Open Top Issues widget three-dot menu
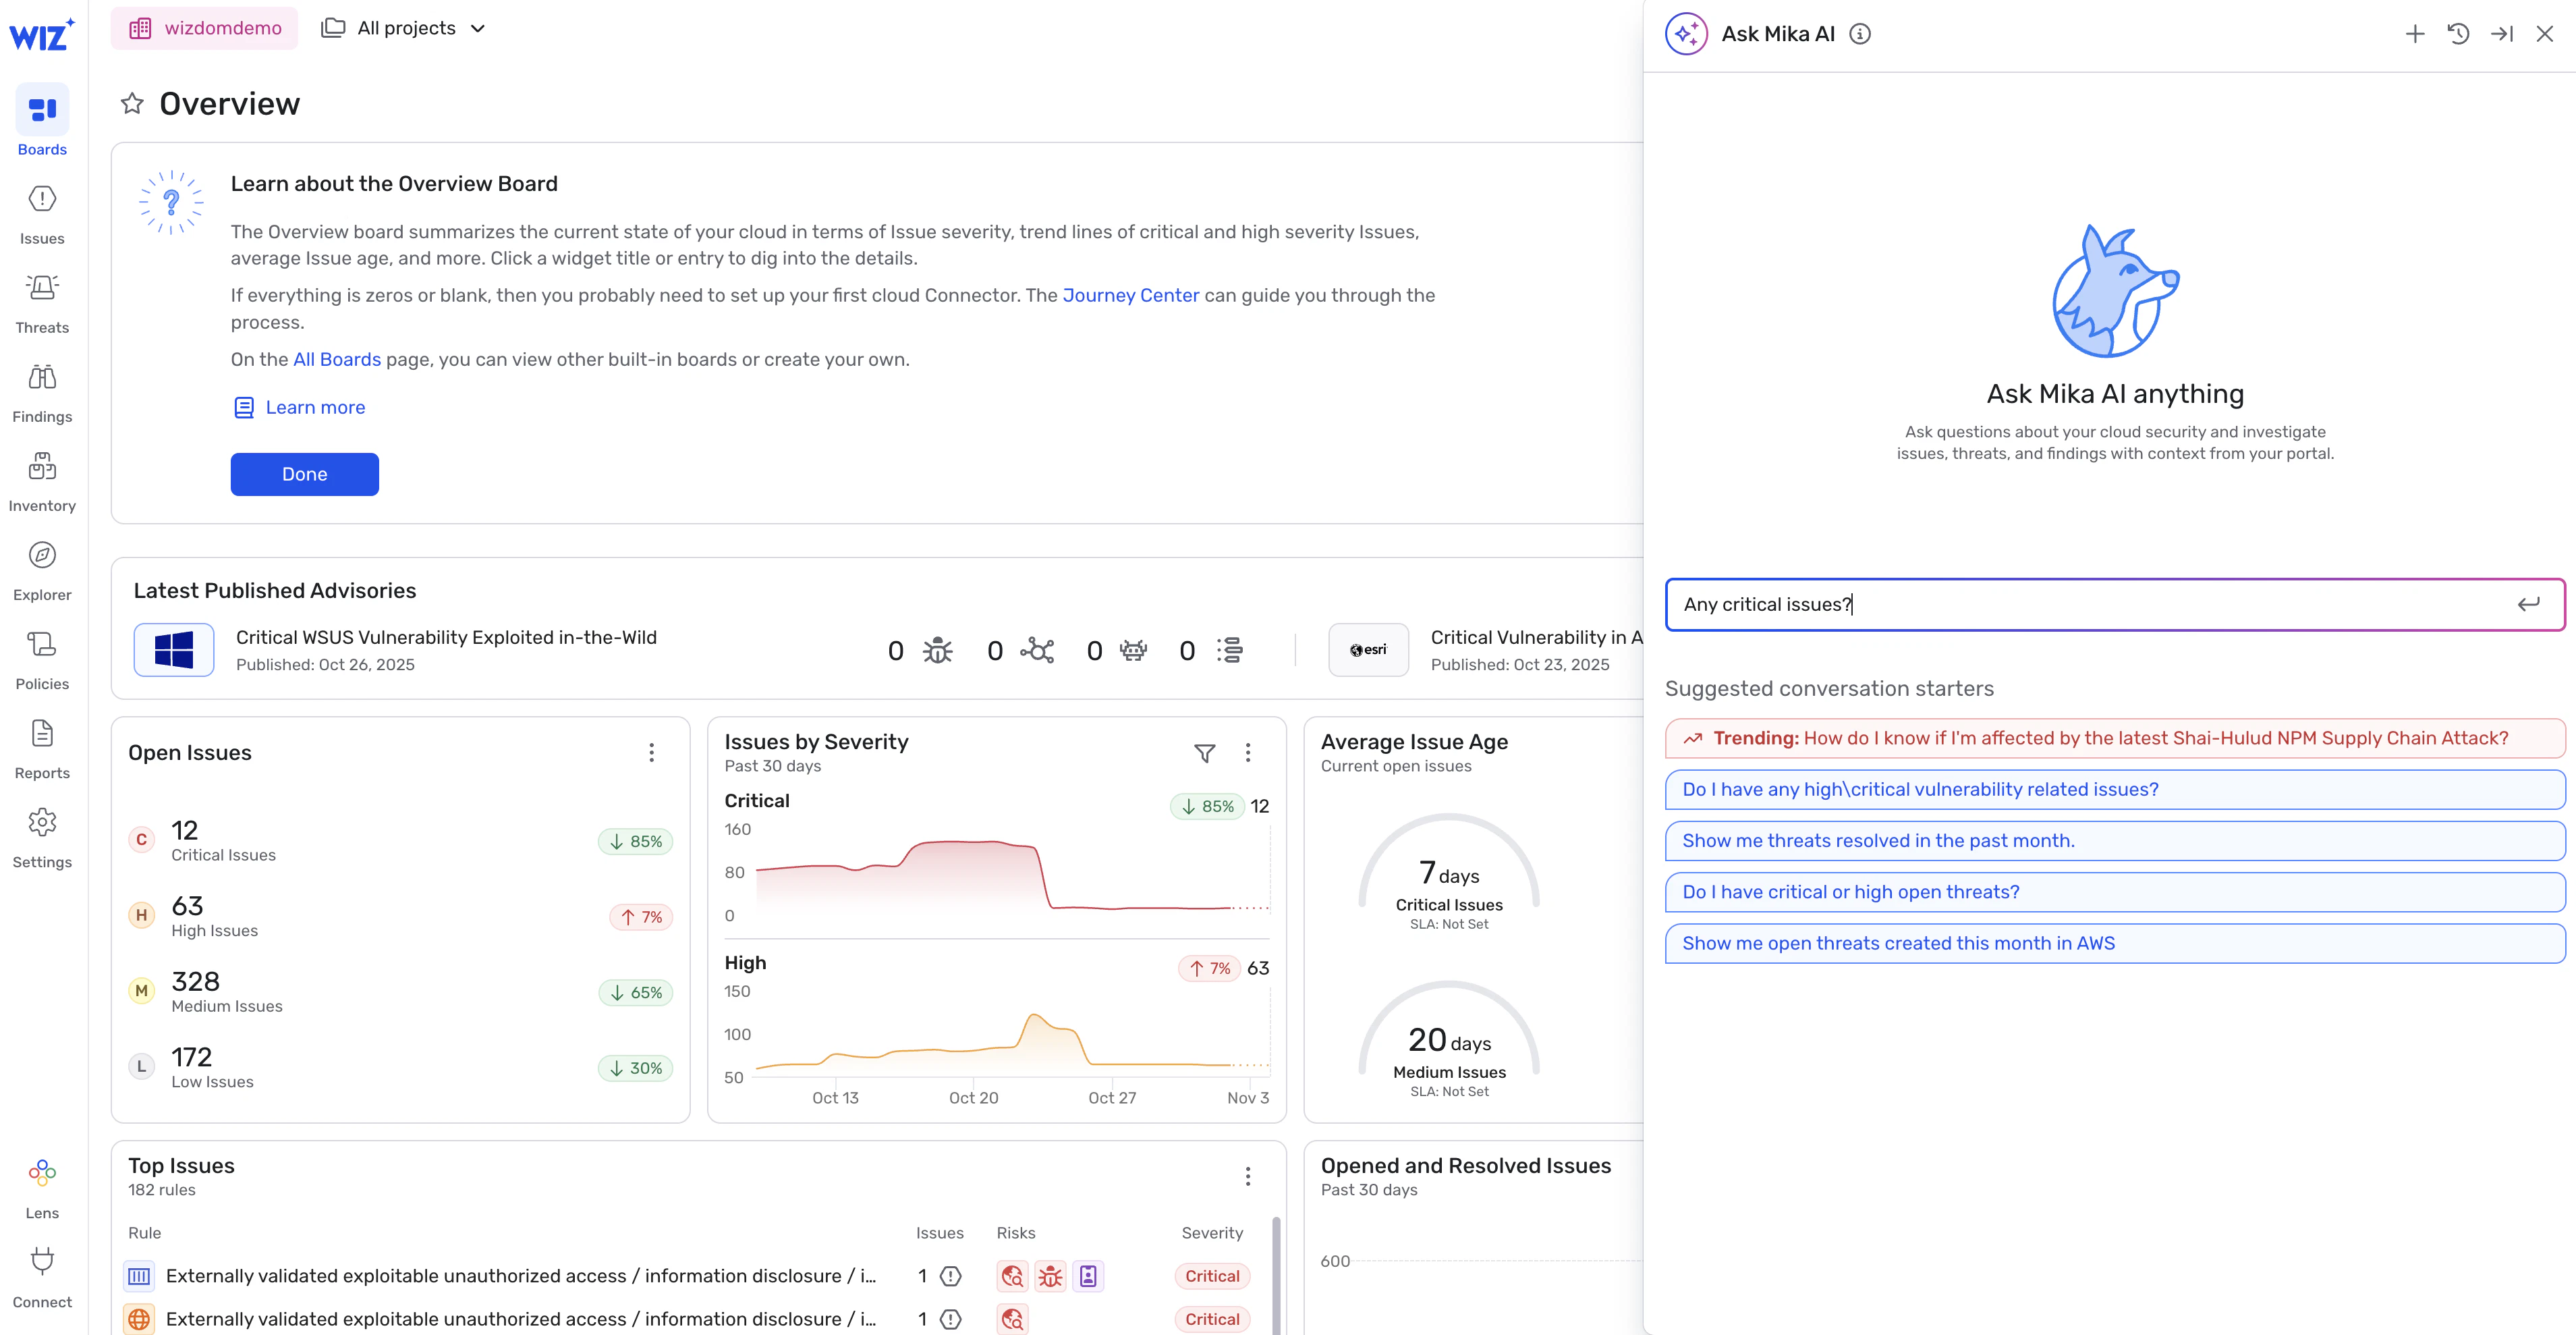2576x1335 pixels. point(1247,1176)
